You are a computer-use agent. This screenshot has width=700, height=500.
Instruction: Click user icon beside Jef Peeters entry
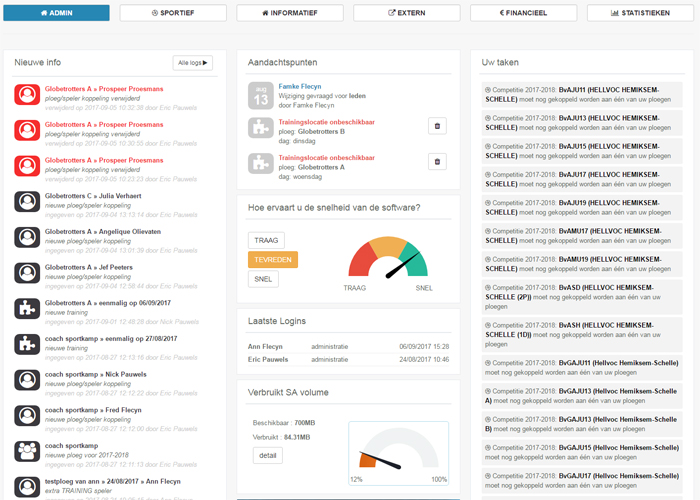27,273
